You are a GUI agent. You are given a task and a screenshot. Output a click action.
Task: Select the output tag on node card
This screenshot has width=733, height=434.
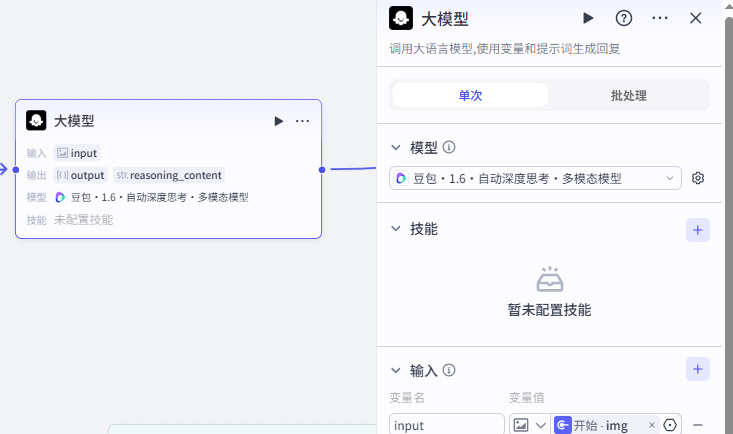pyautogui.click(x=80, y=175)
